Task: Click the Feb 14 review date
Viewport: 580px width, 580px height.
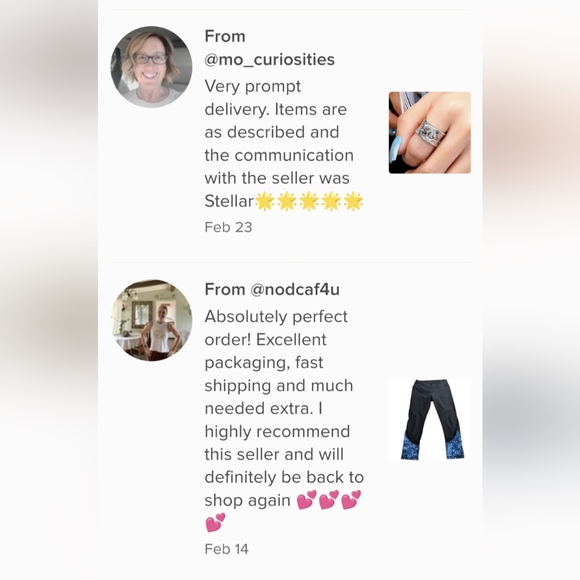Action: [x=226, y=549]
